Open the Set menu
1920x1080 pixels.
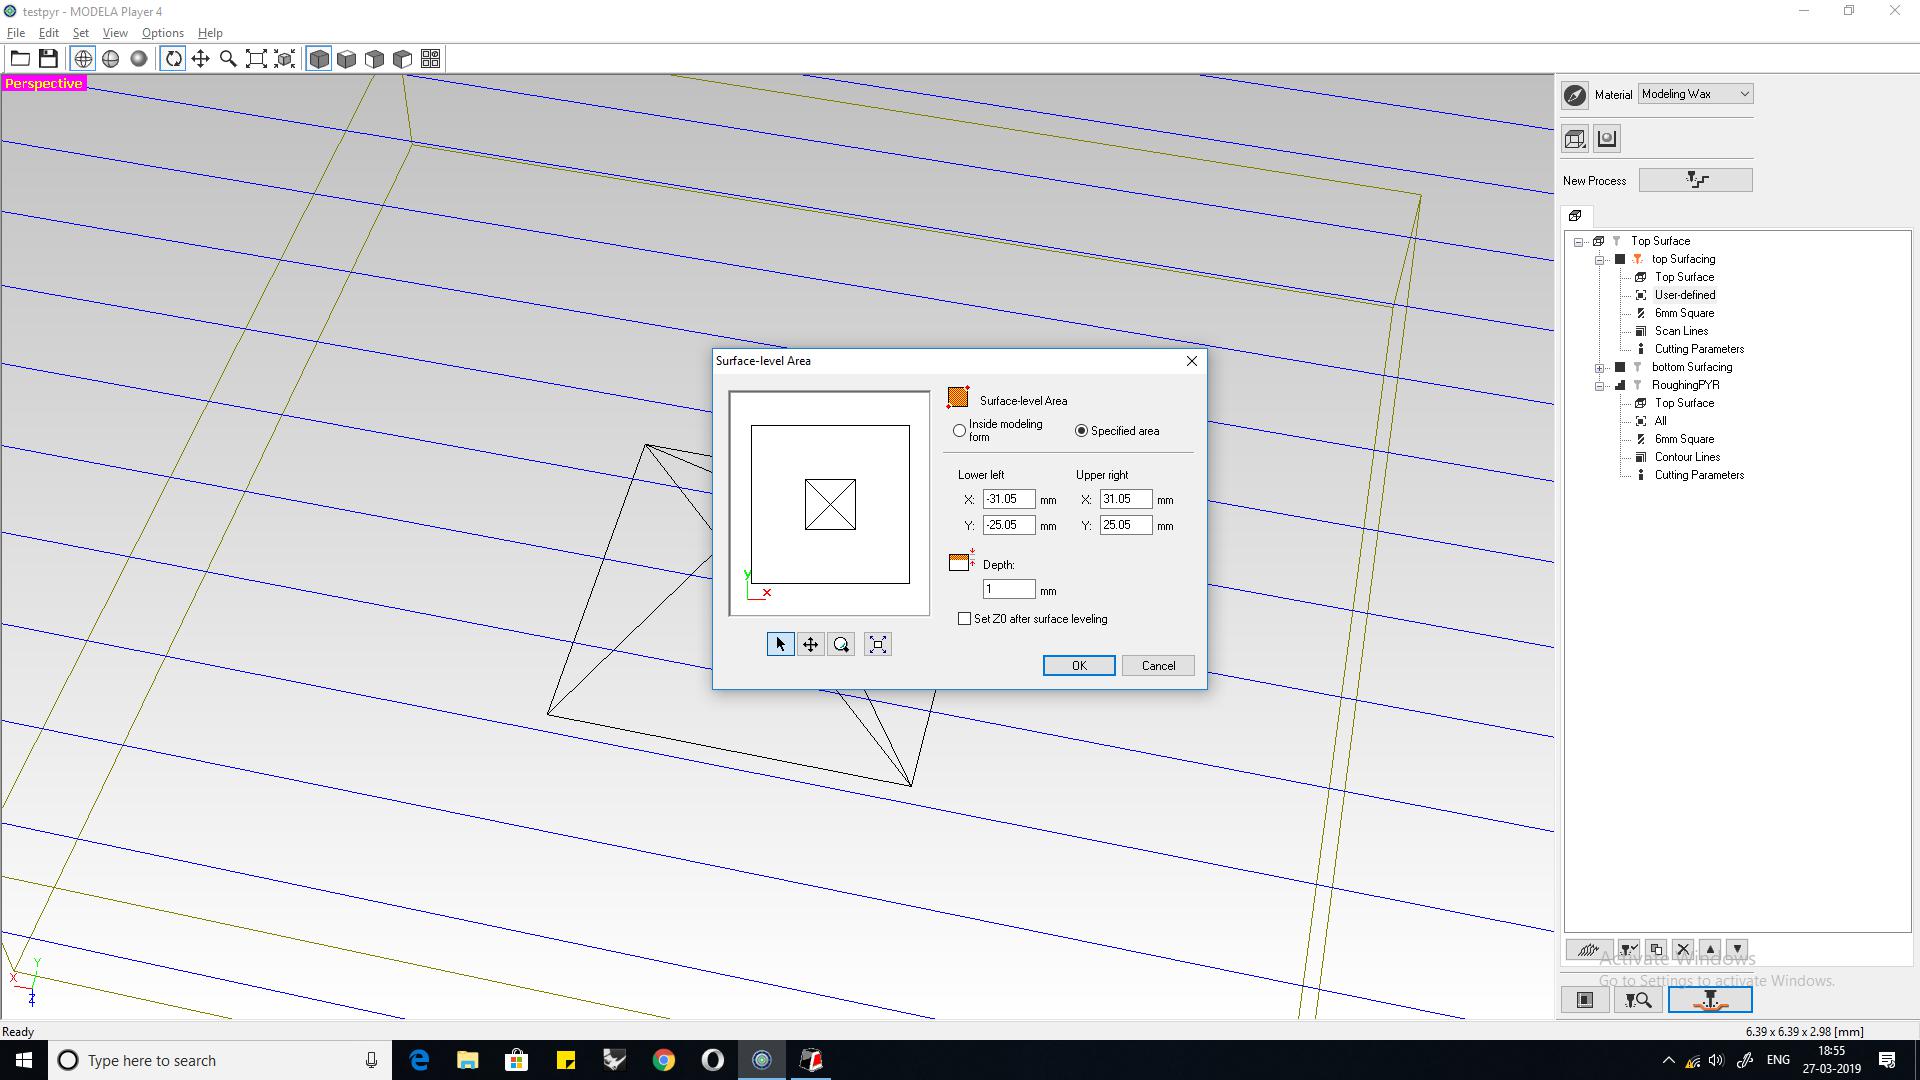[80, 33]
